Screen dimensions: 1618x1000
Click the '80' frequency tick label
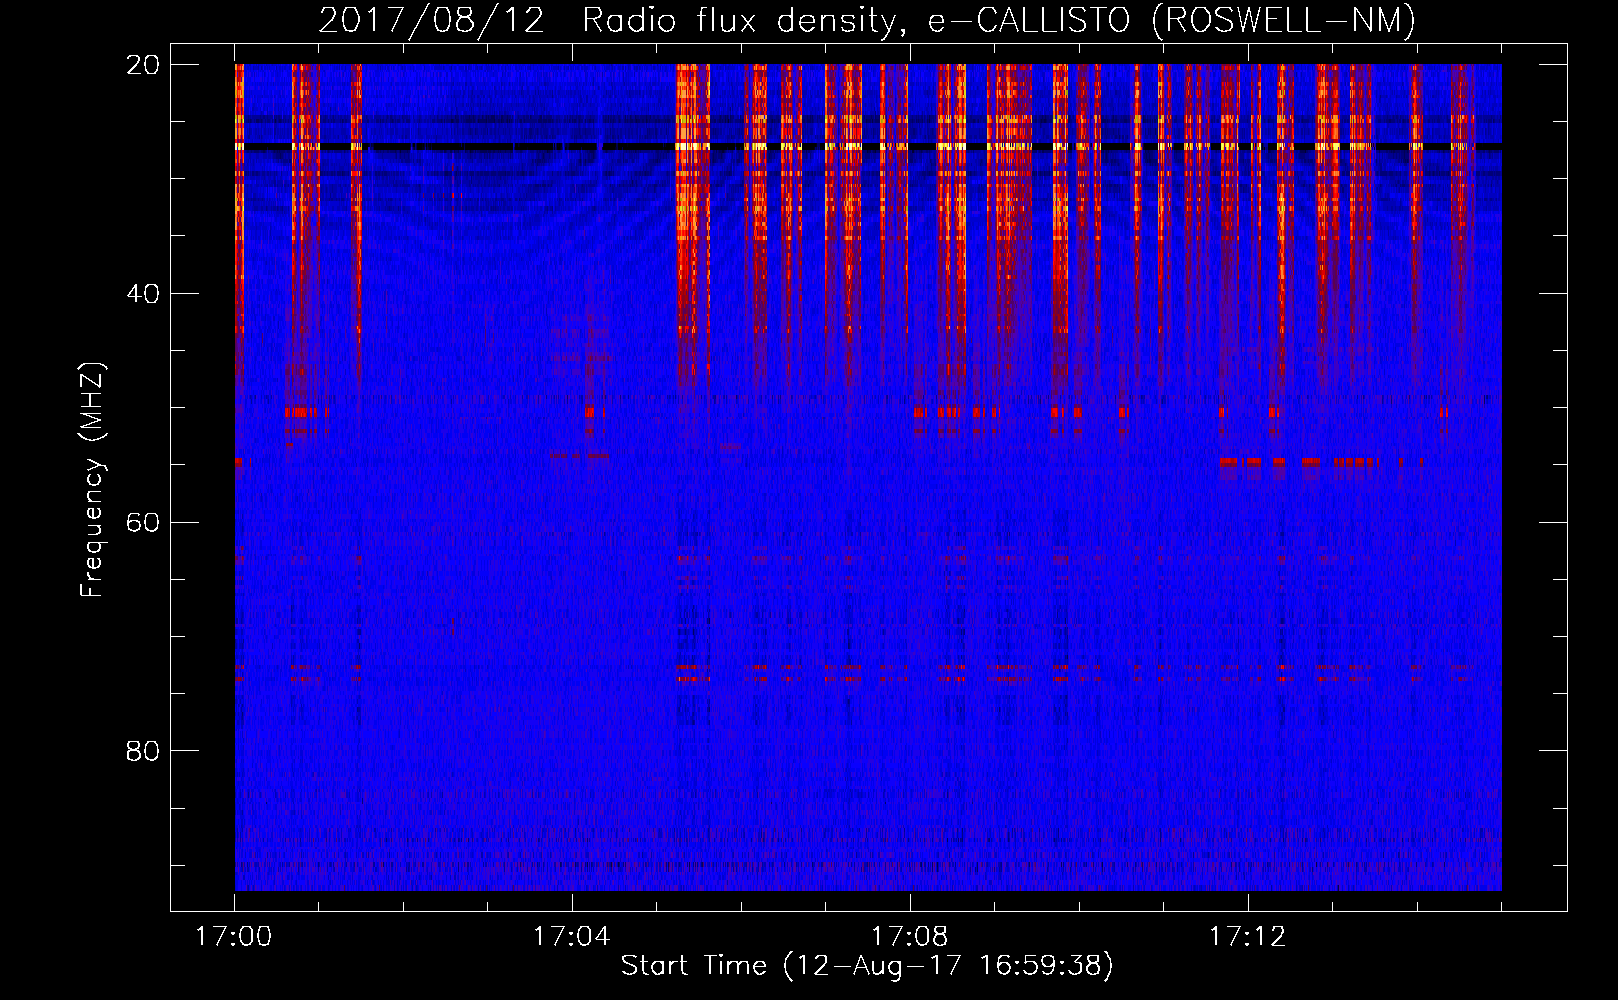tap(143, 751)
